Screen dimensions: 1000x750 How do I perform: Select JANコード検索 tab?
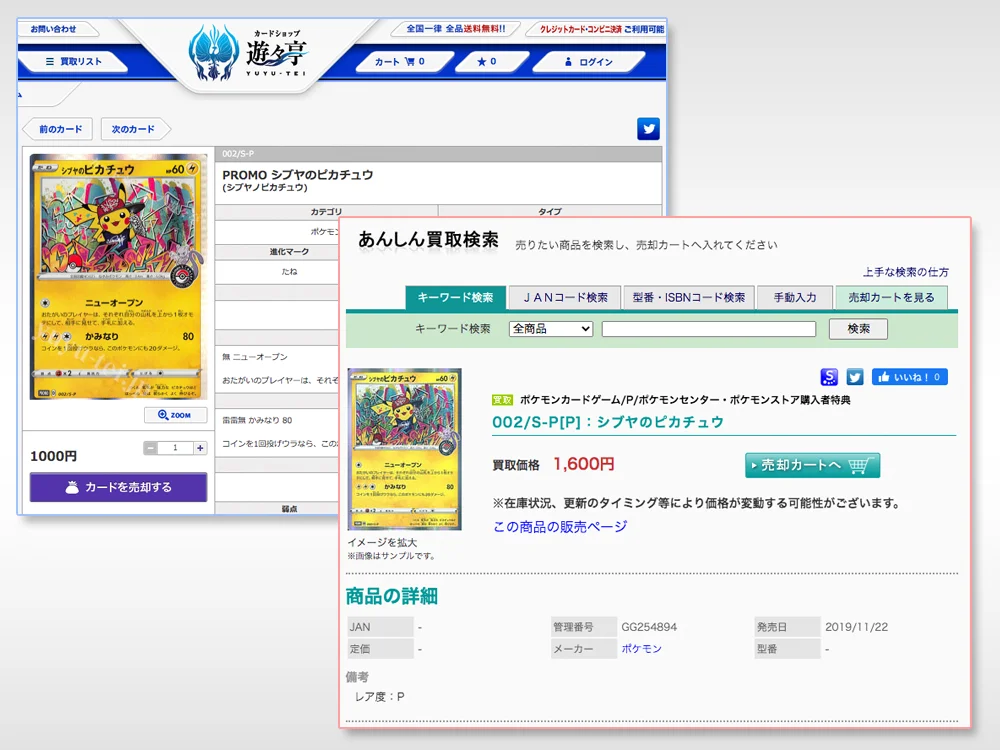[x=565, y=298]
